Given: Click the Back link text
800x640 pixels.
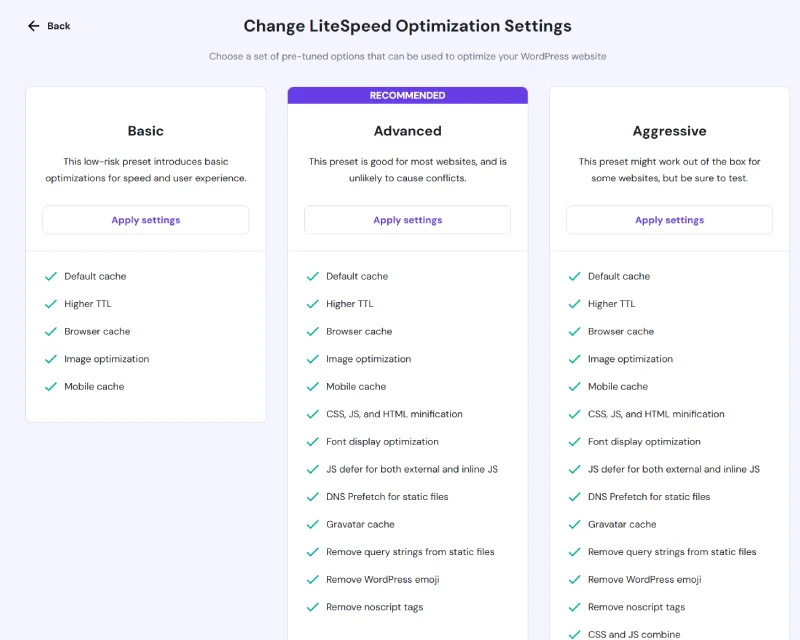Looking at the screenshot, I should 59,26.
